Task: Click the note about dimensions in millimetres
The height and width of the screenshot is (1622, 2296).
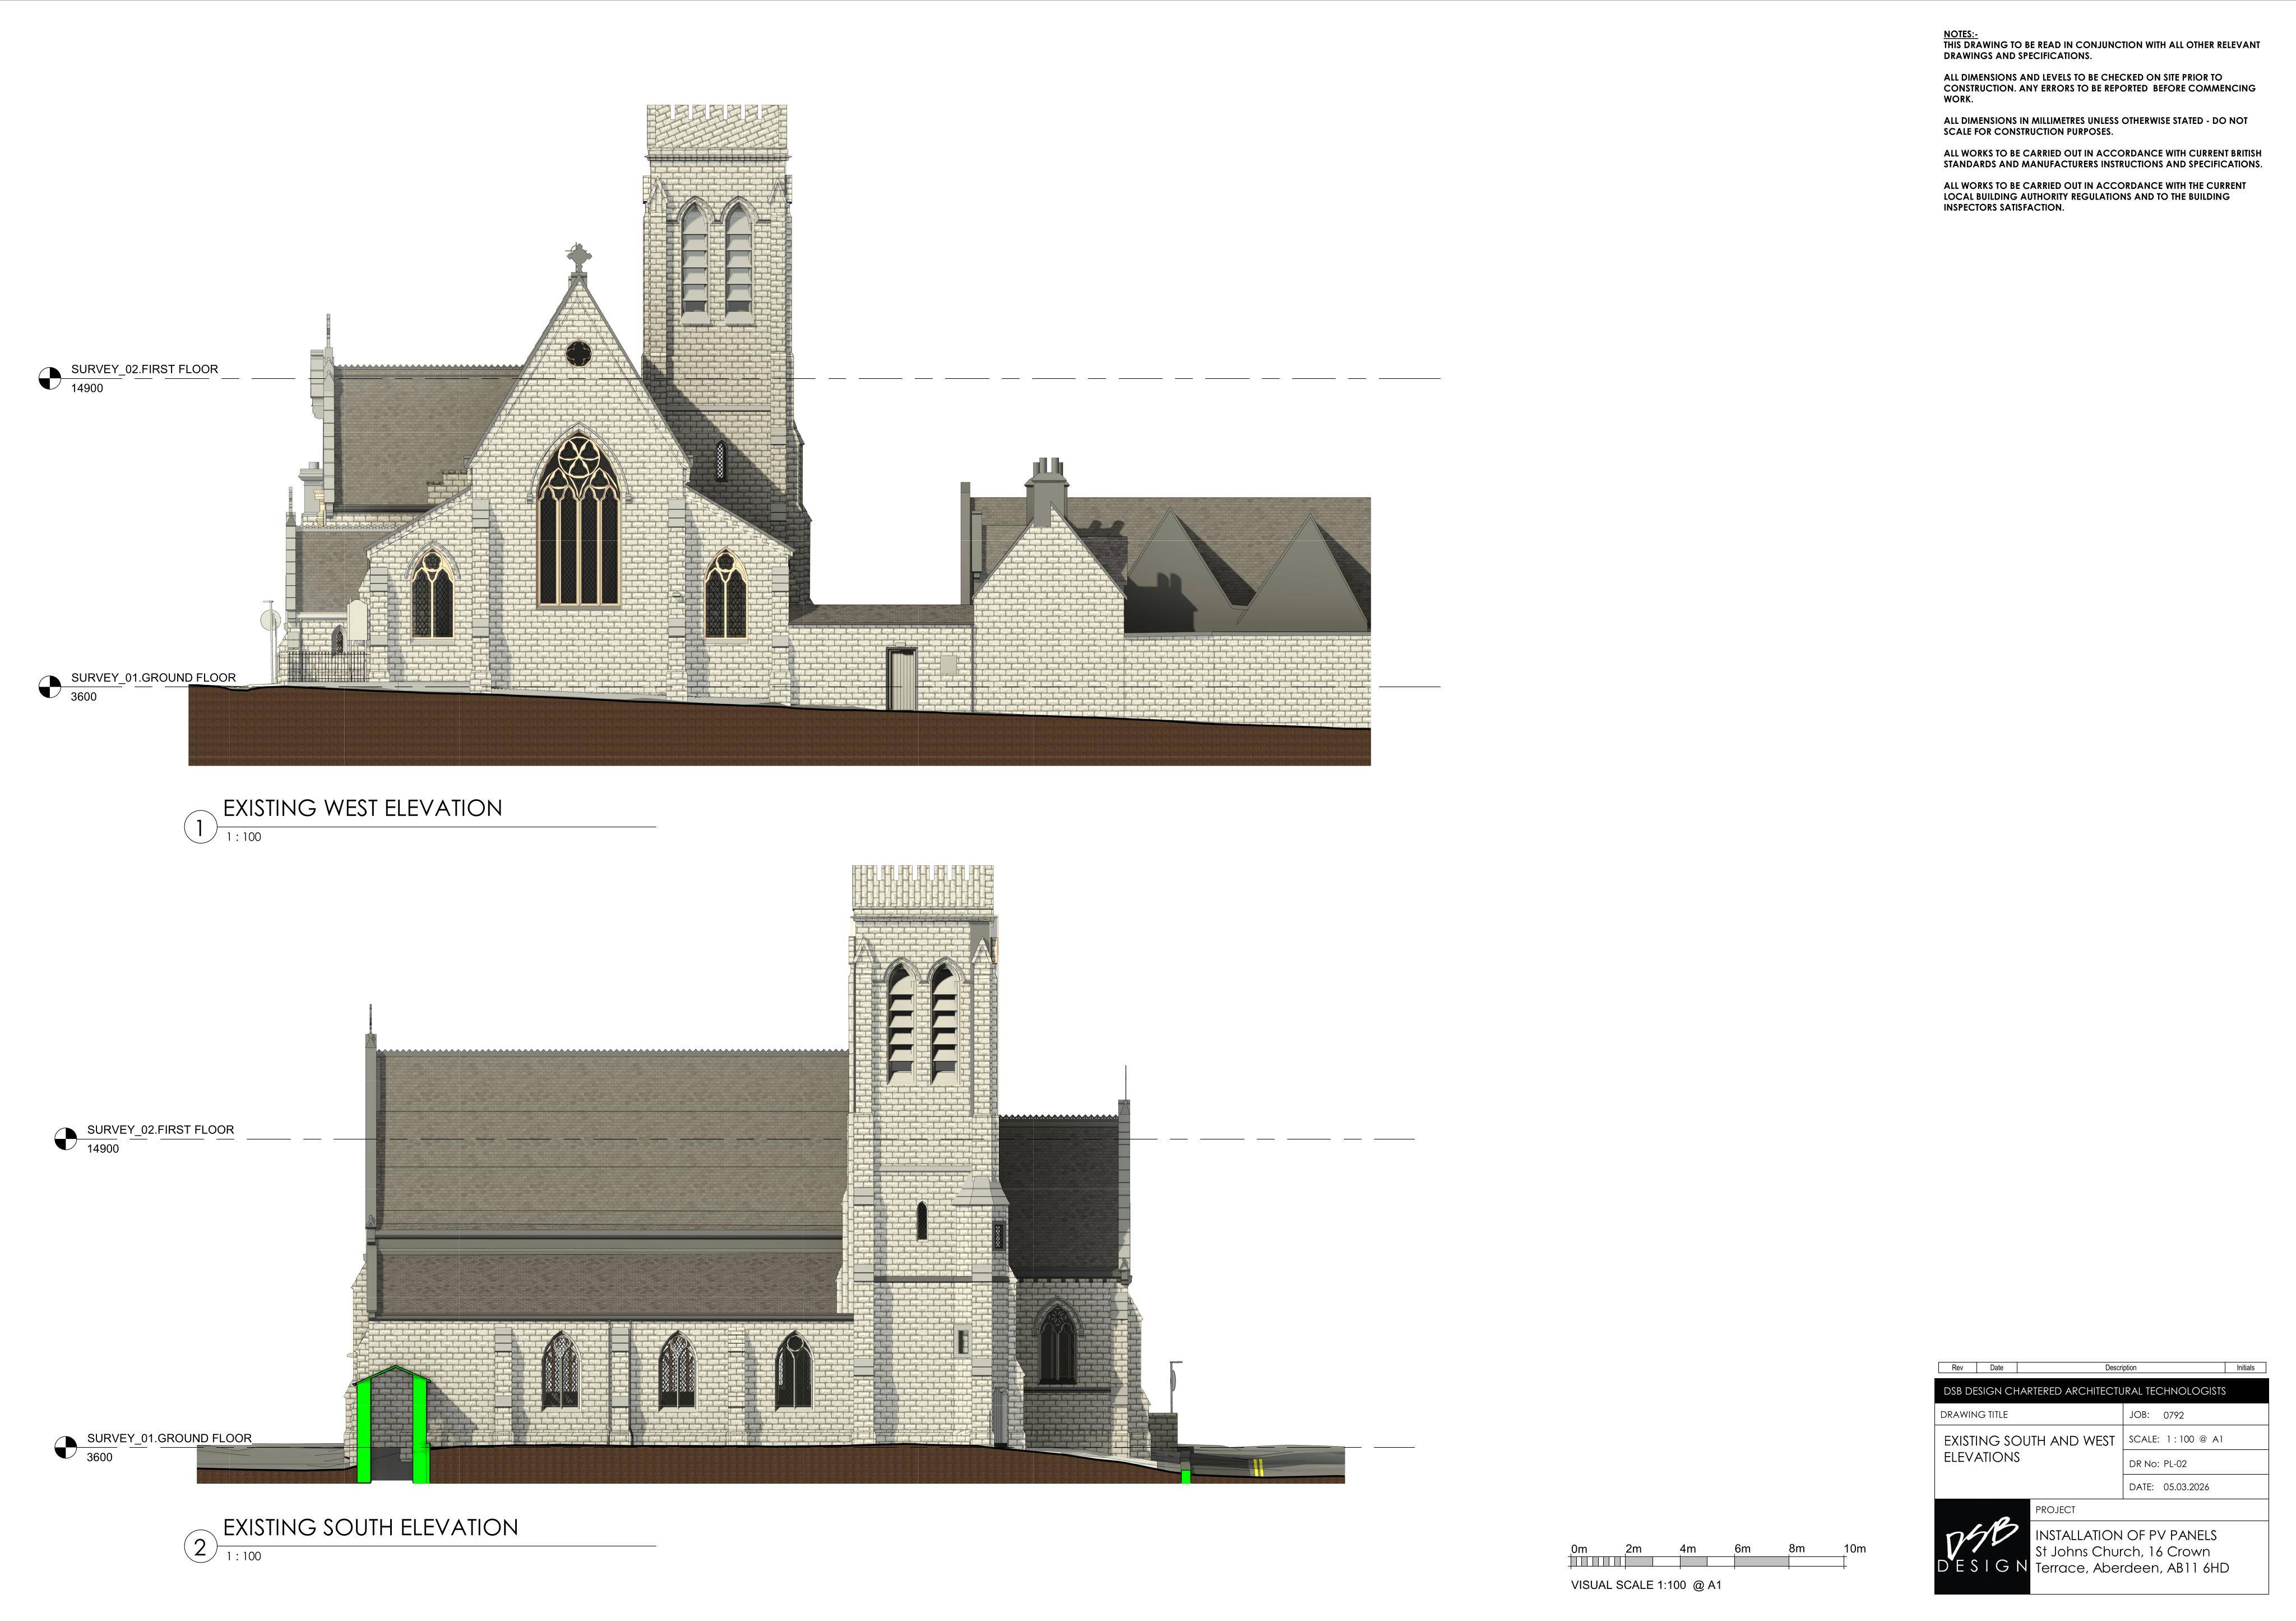Action: (x=2095, y=126)
